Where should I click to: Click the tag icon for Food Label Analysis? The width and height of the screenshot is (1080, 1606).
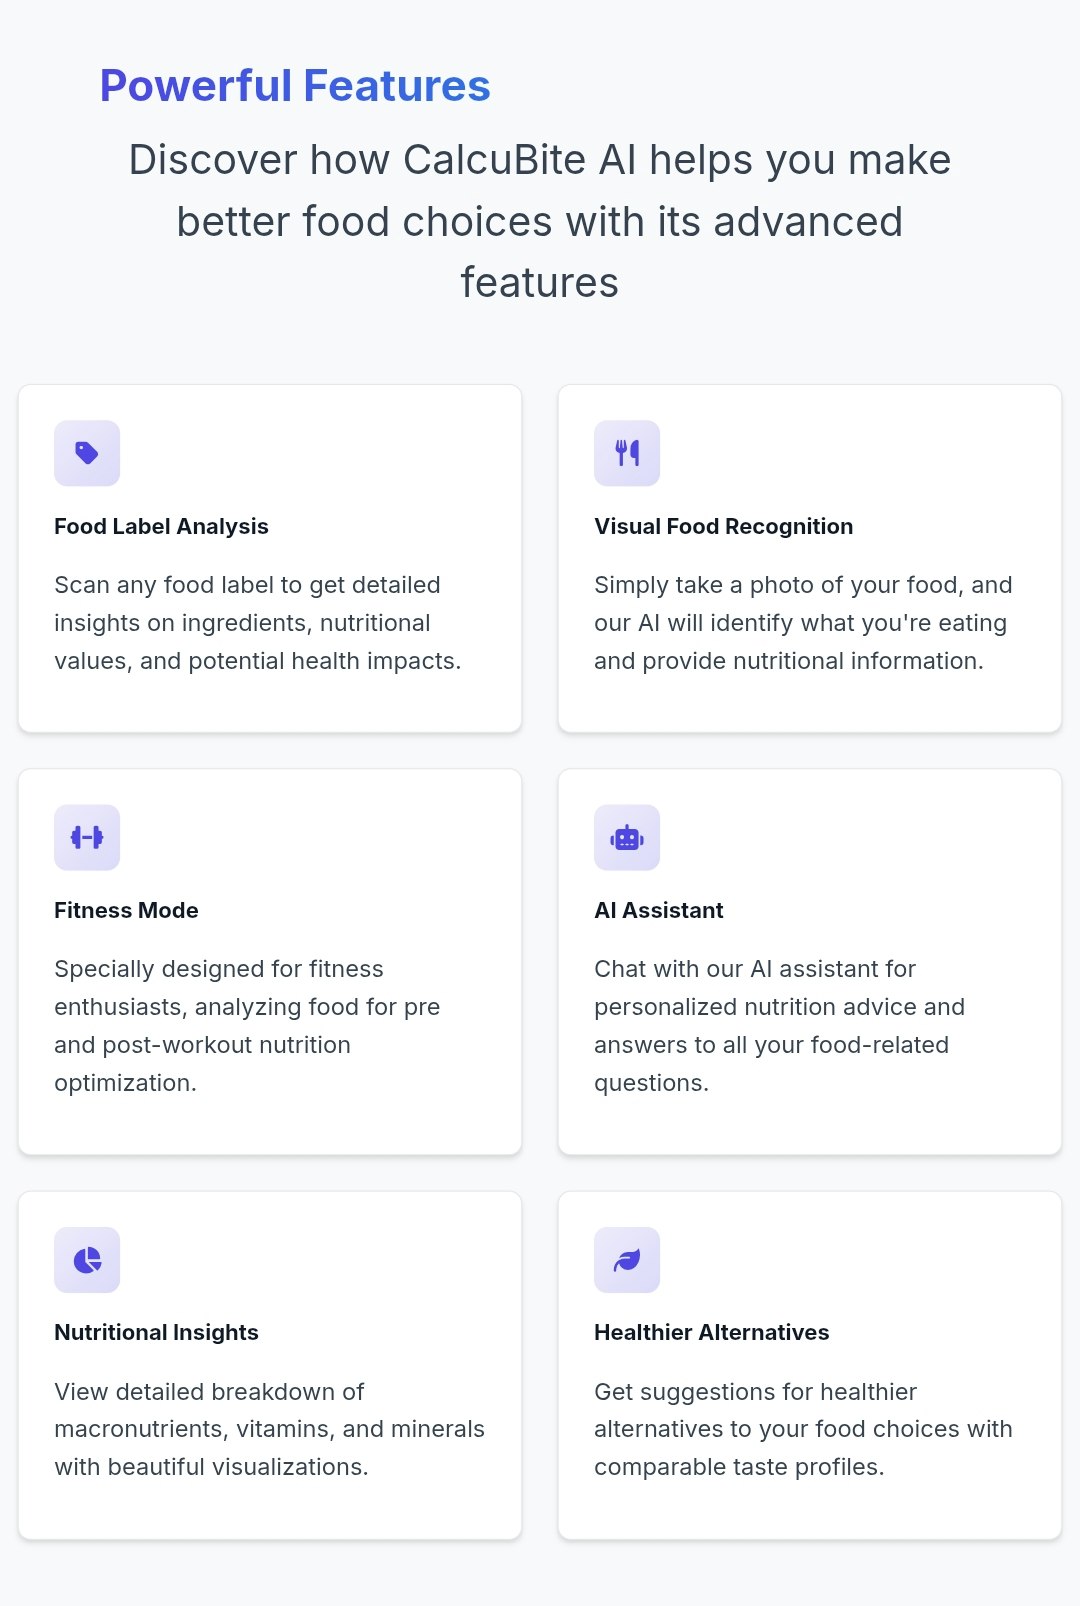coord(87,453)
